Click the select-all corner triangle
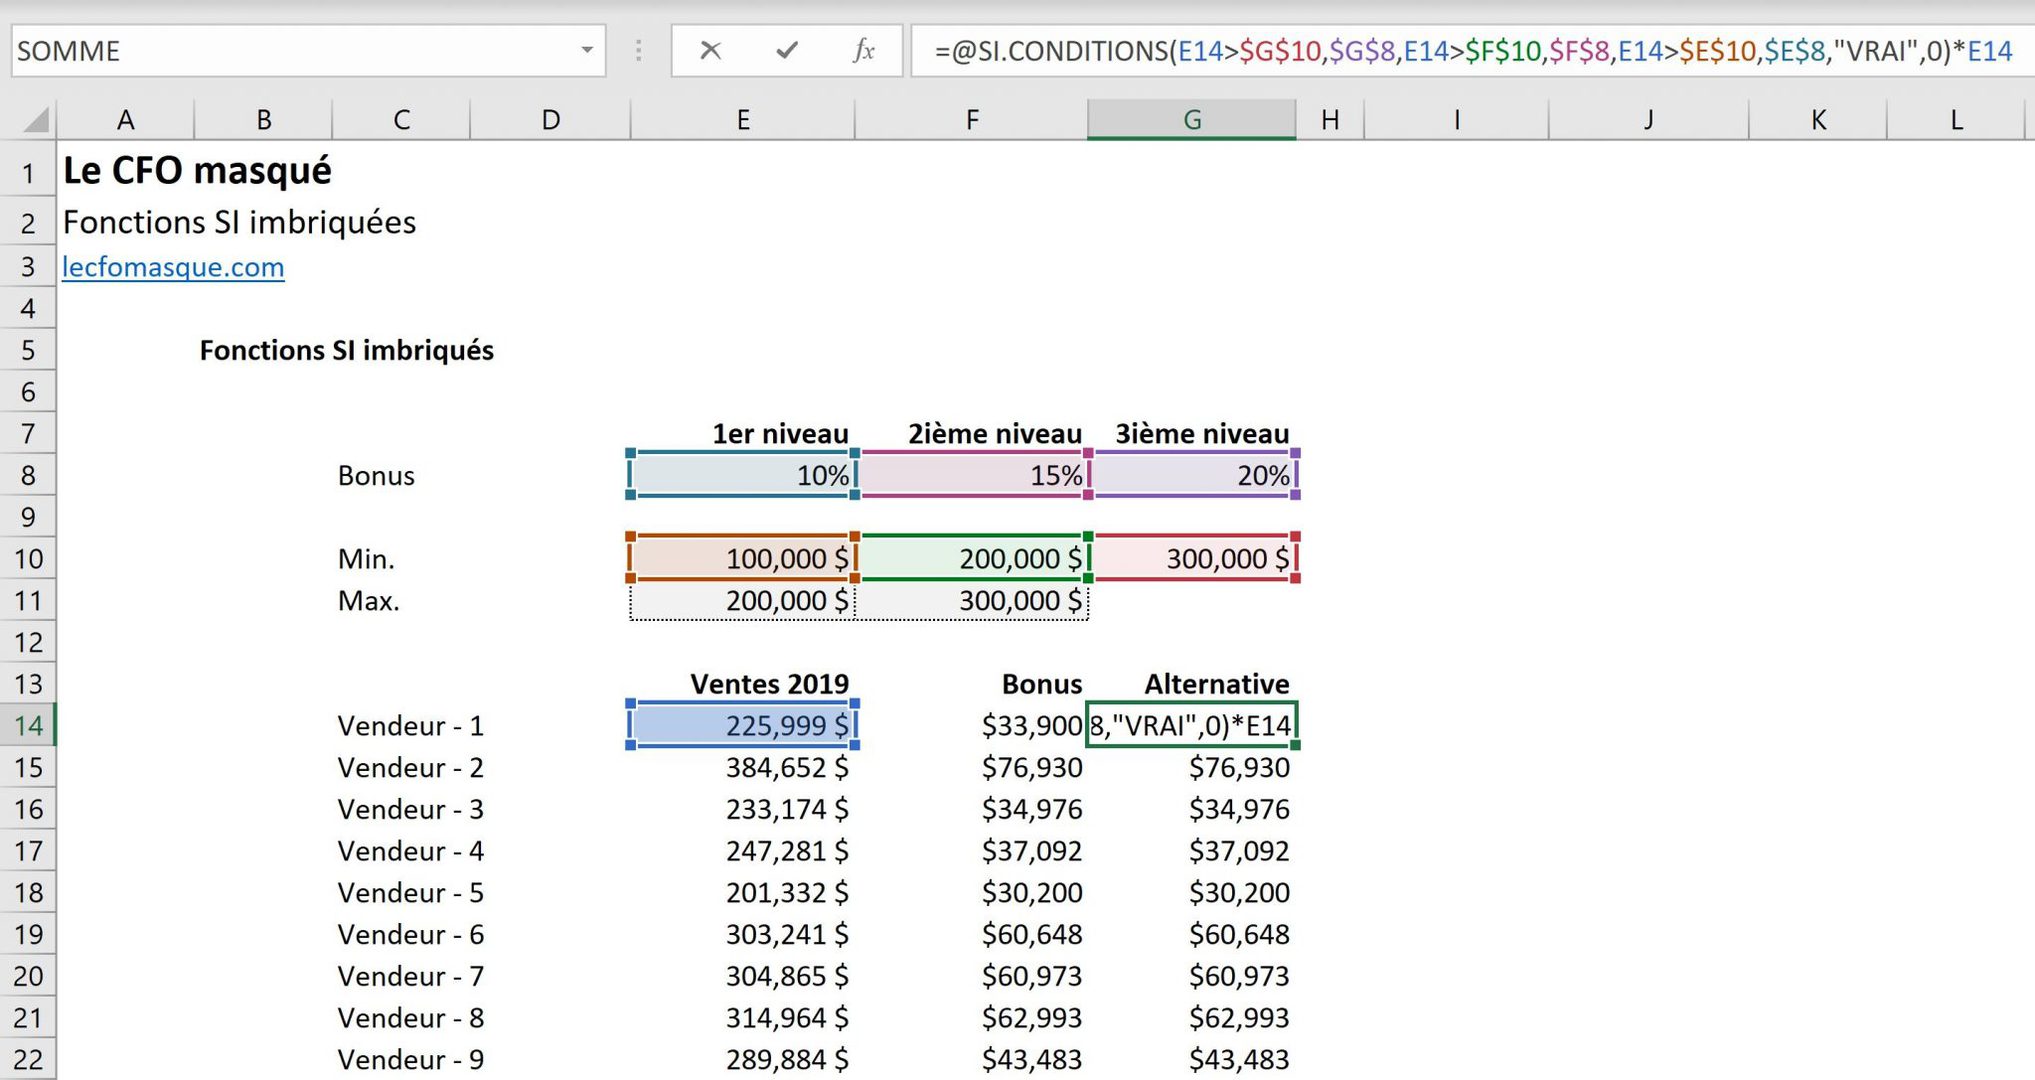2035x1080 pixels. (36, 121)
